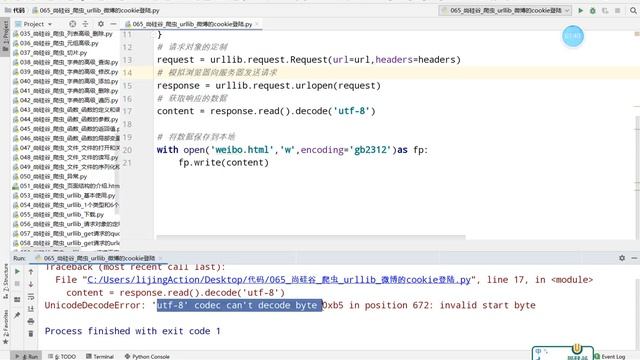Click the '代码' breadcrumb in navigation bar

16,10
